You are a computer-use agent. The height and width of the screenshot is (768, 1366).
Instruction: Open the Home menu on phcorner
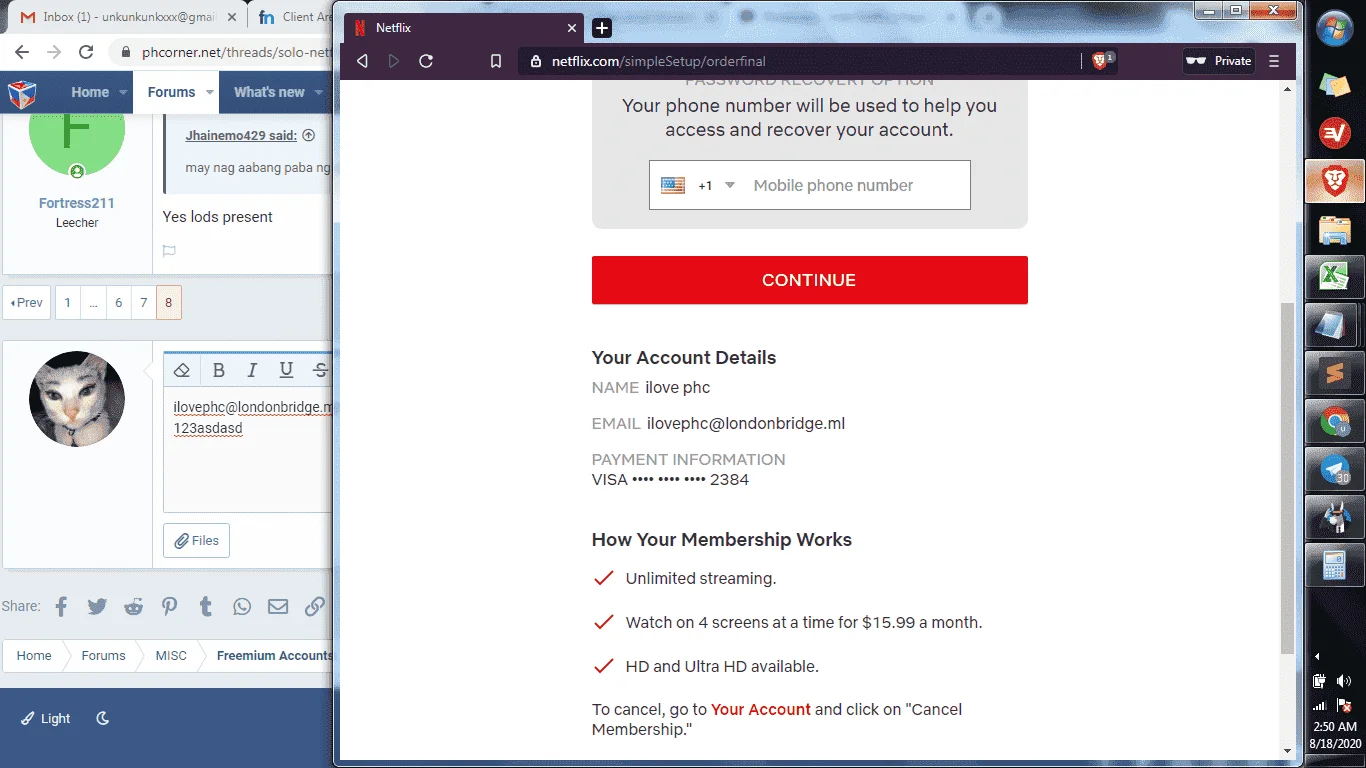coord(90,92)
